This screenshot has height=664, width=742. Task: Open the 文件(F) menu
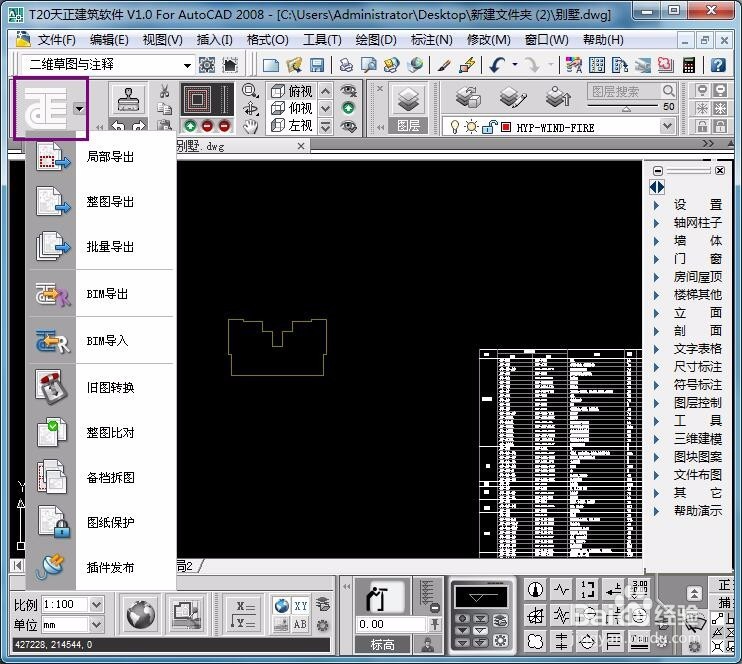56,40
